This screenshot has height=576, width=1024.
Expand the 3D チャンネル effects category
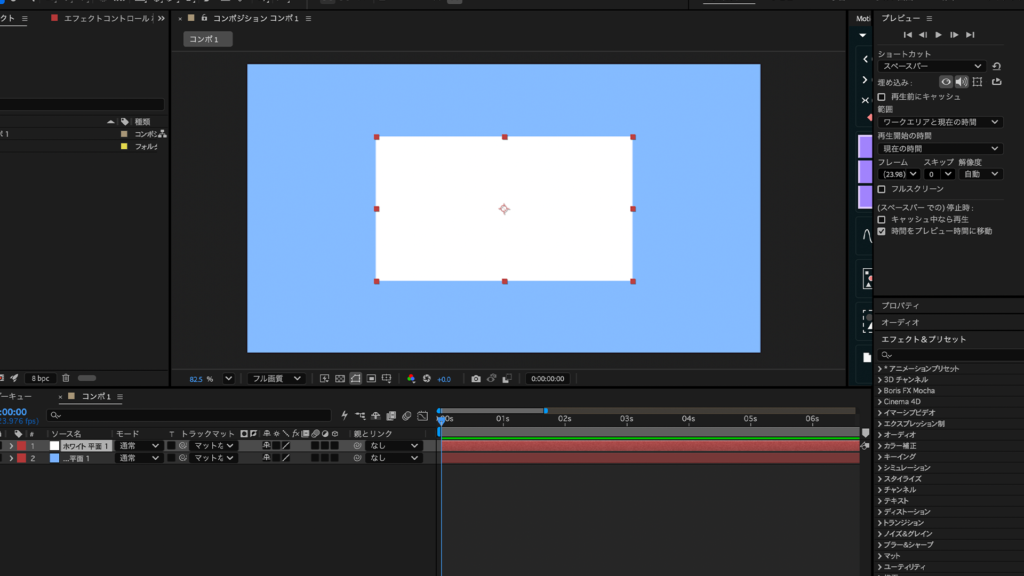pos(880,380)
